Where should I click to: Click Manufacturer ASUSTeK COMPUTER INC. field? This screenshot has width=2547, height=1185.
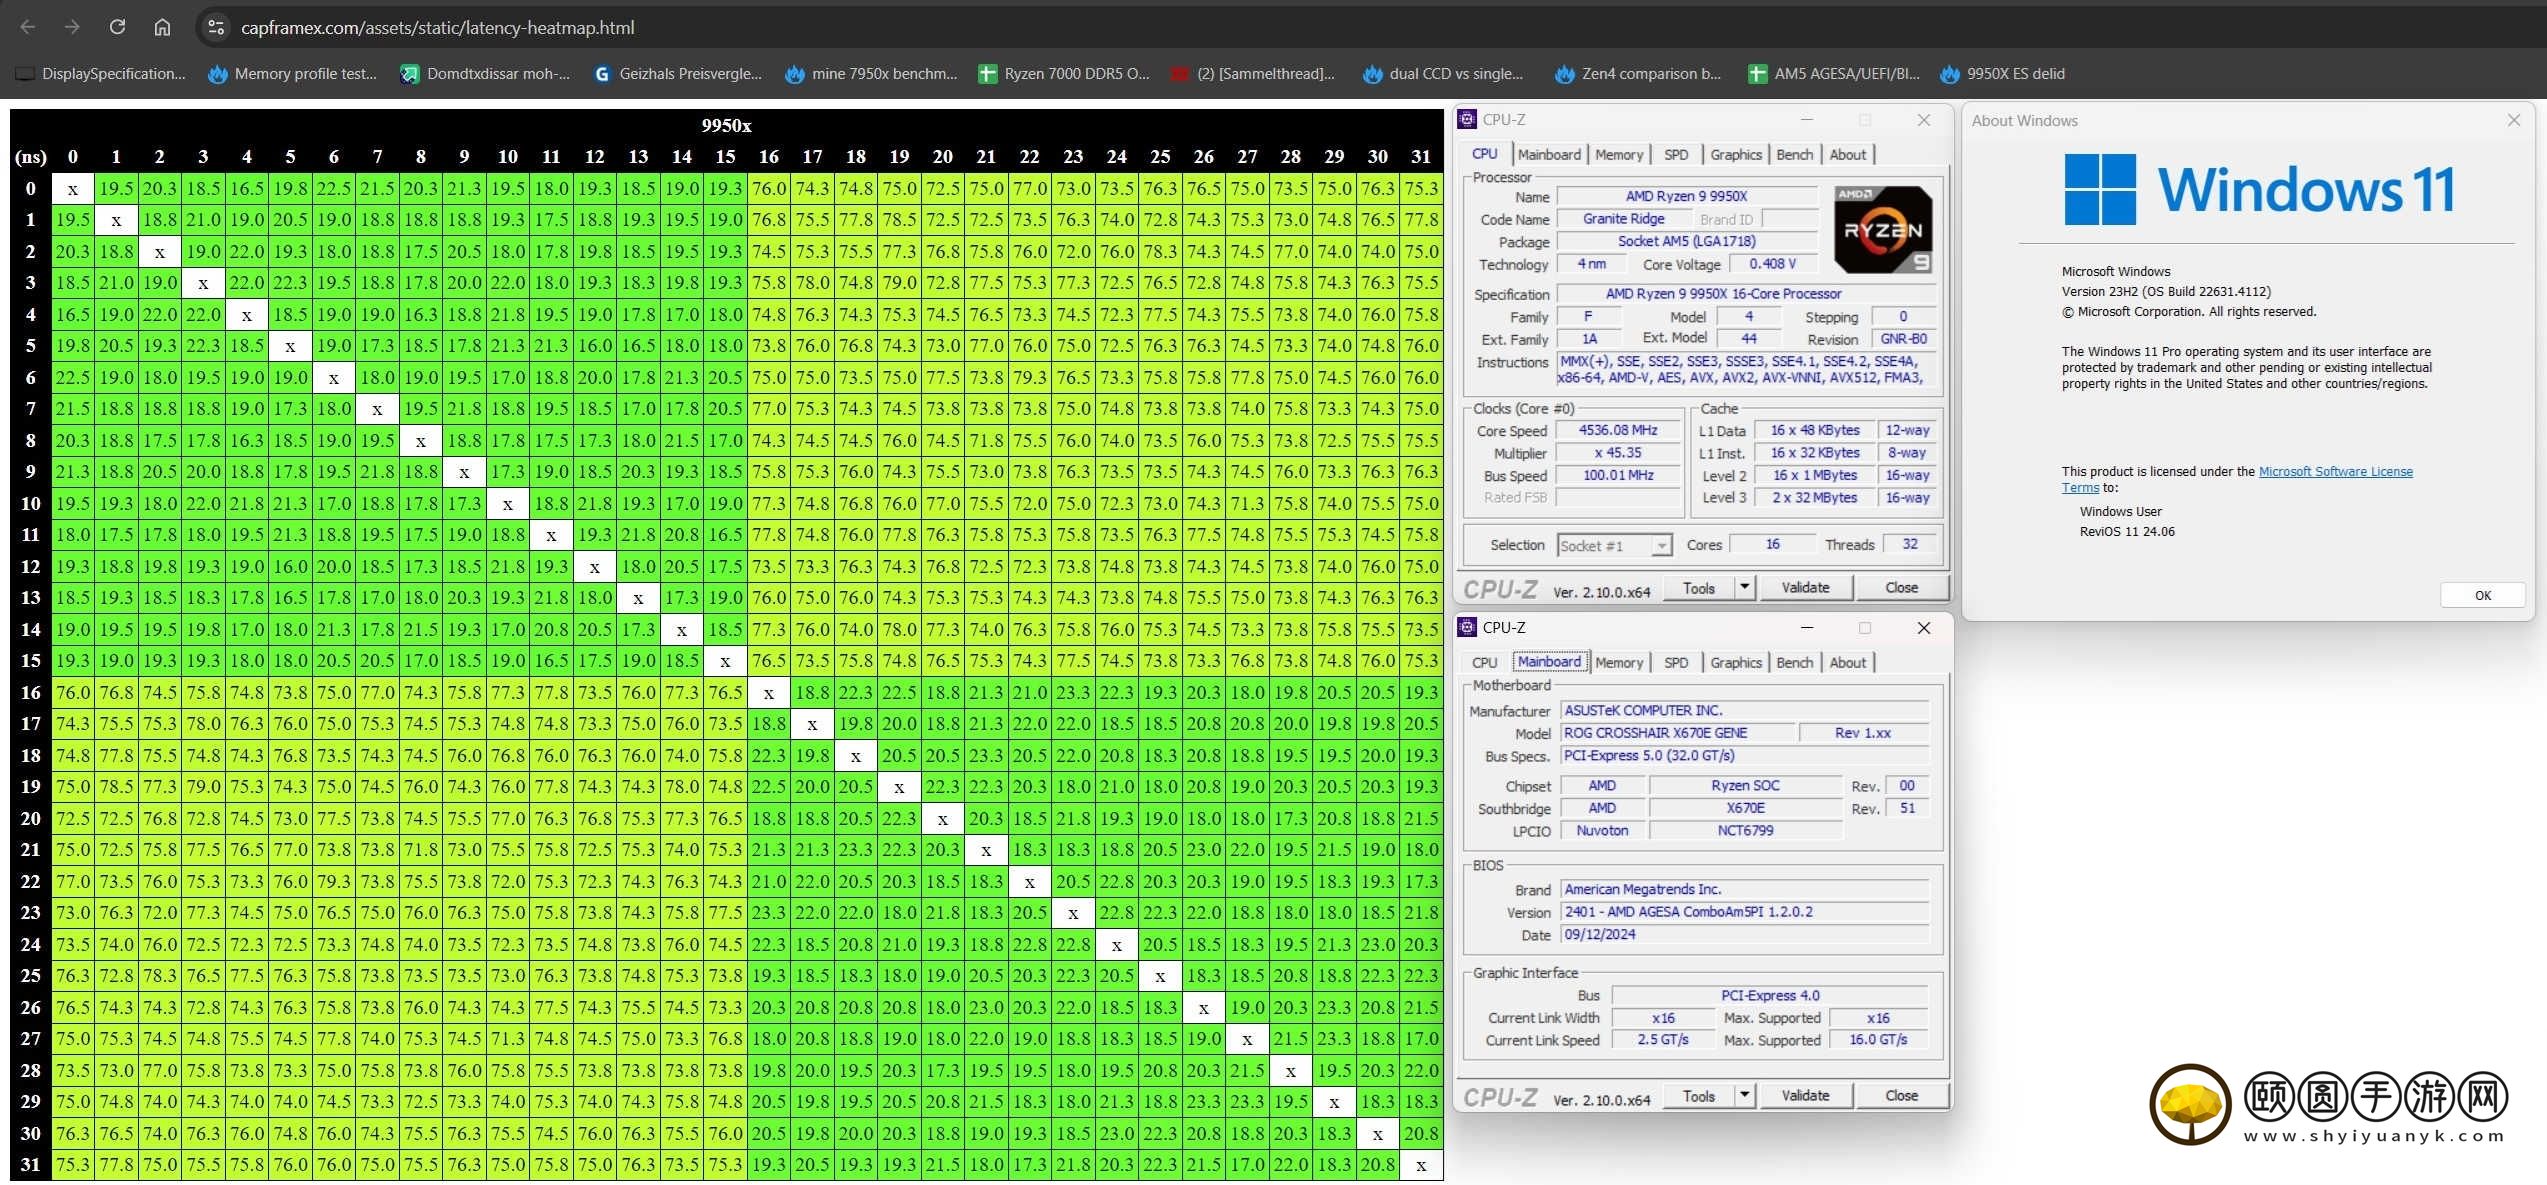coord(1744,710)
